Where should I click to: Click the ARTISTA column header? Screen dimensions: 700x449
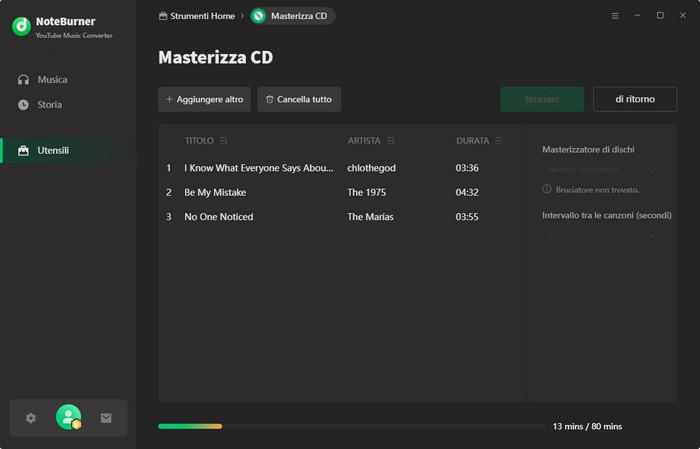click(364, 141)
